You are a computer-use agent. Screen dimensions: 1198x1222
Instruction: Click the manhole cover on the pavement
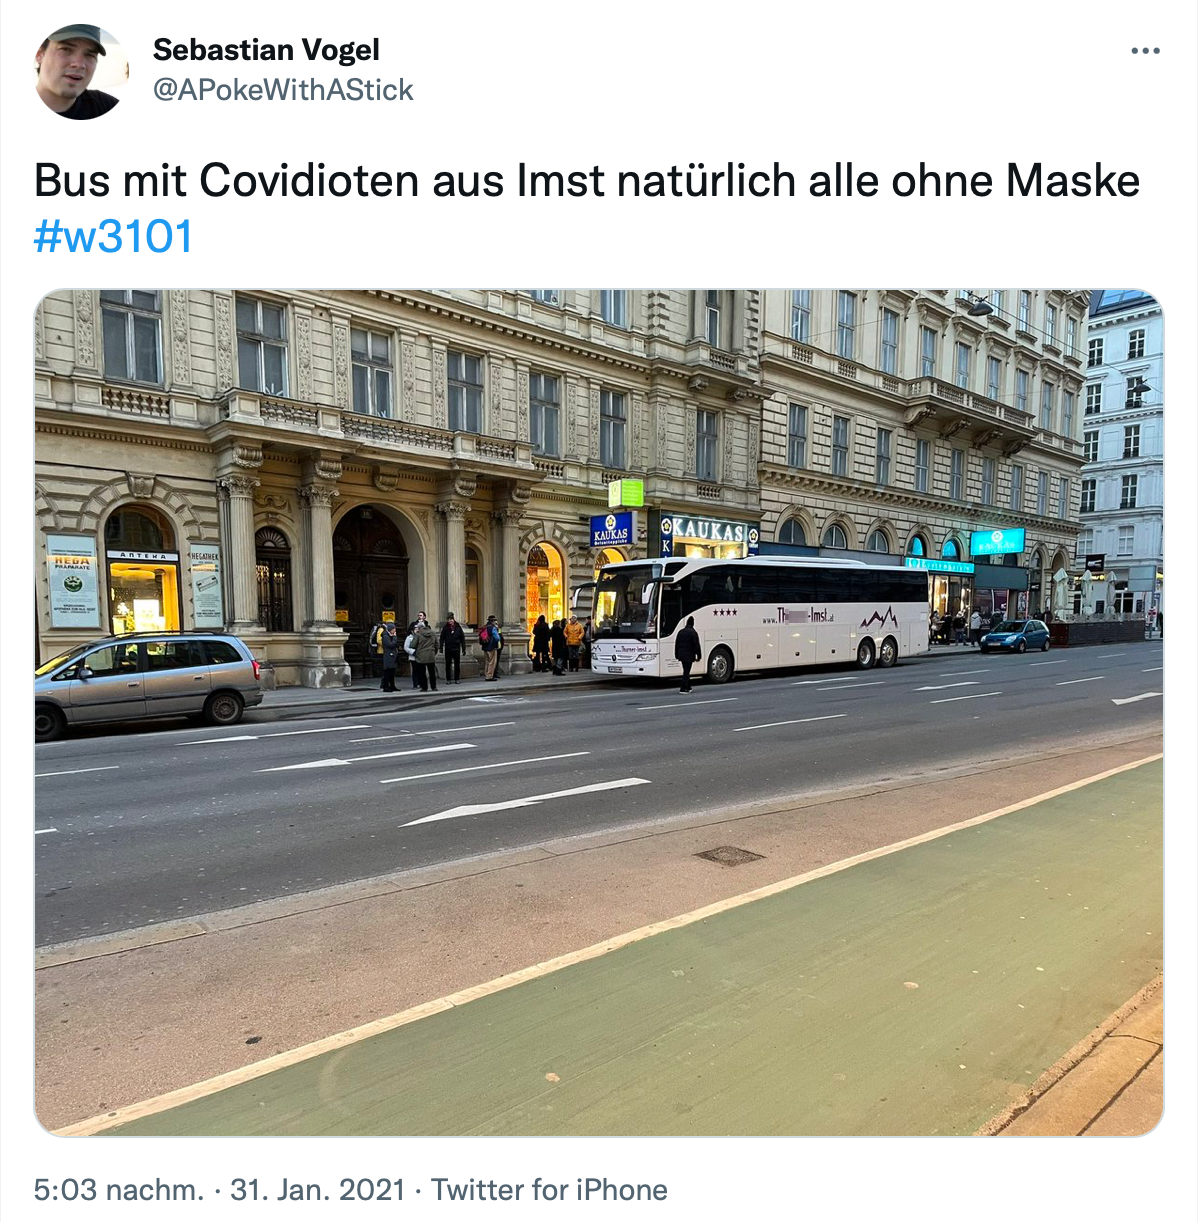click(x=729, y=855)
